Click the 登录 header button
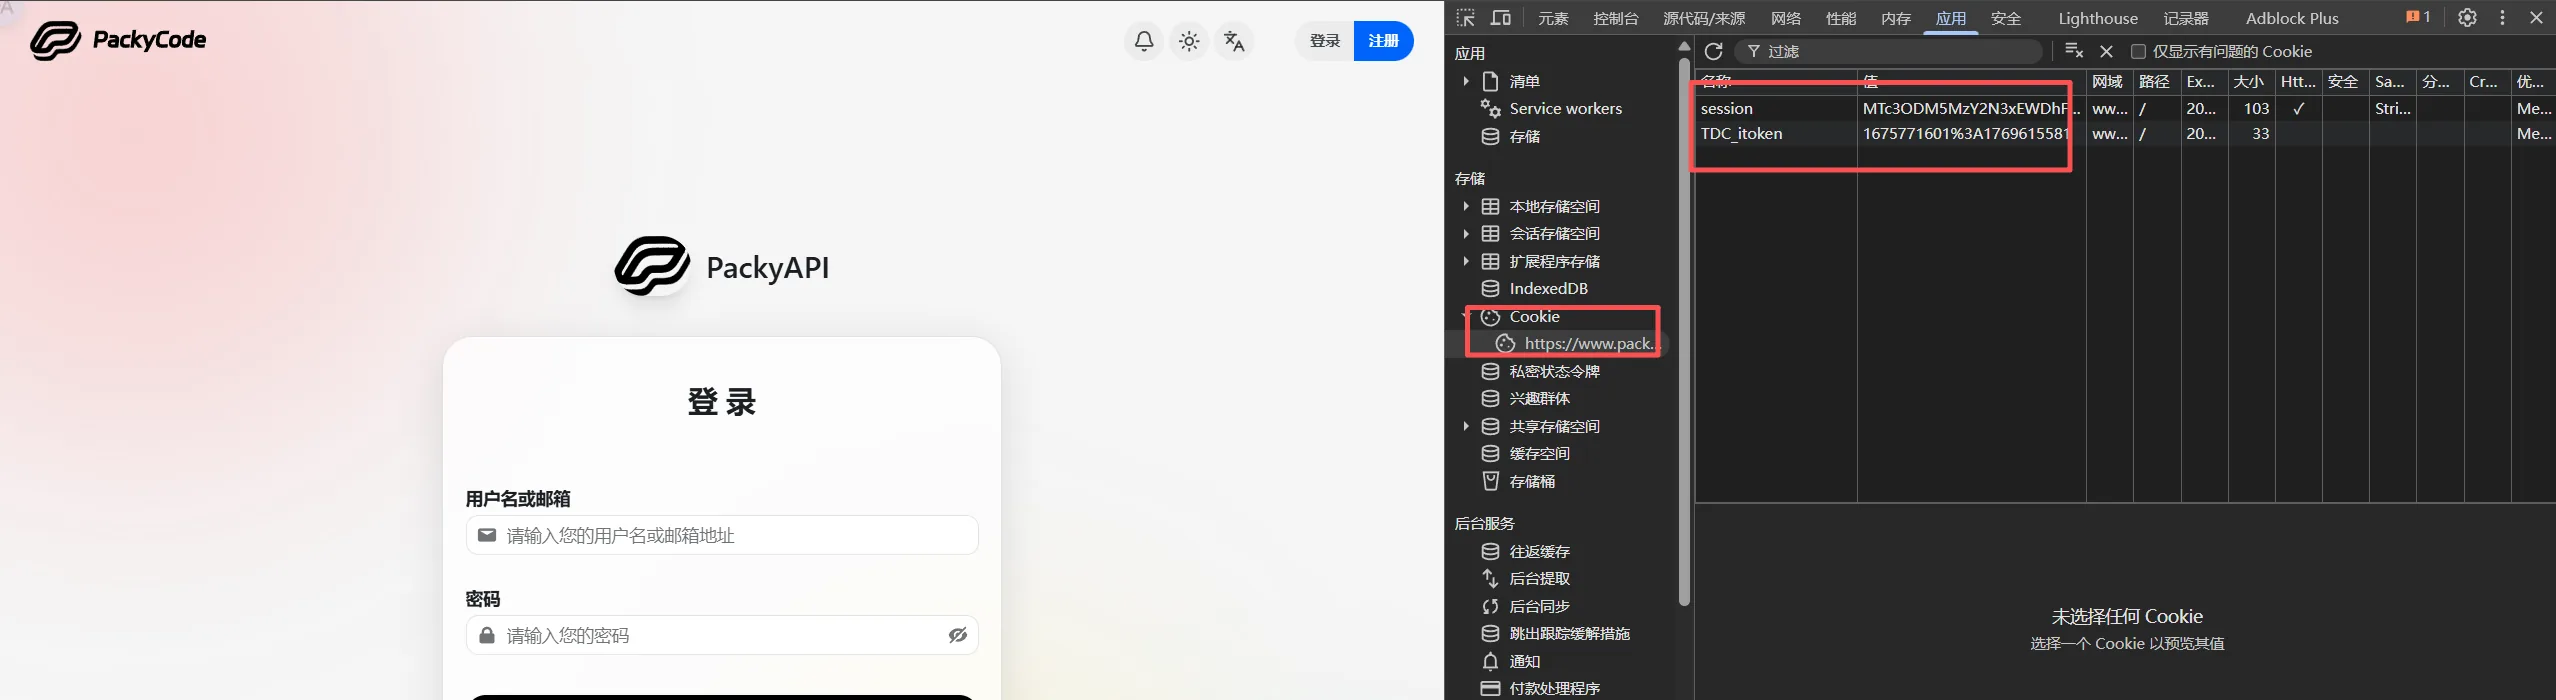This screenshot has height=700, width=2556. click(1324, 41)
